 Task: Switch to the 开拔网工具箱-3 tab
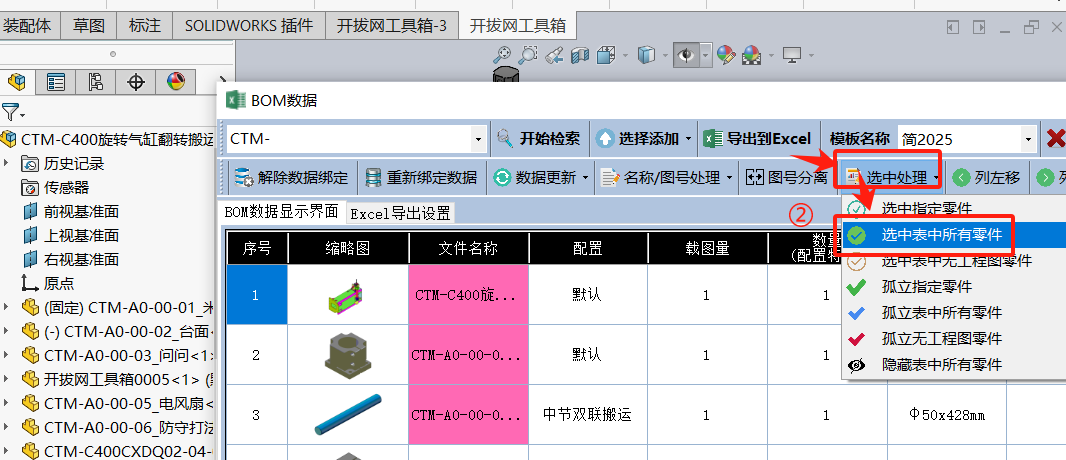click(x=392, y=26)
